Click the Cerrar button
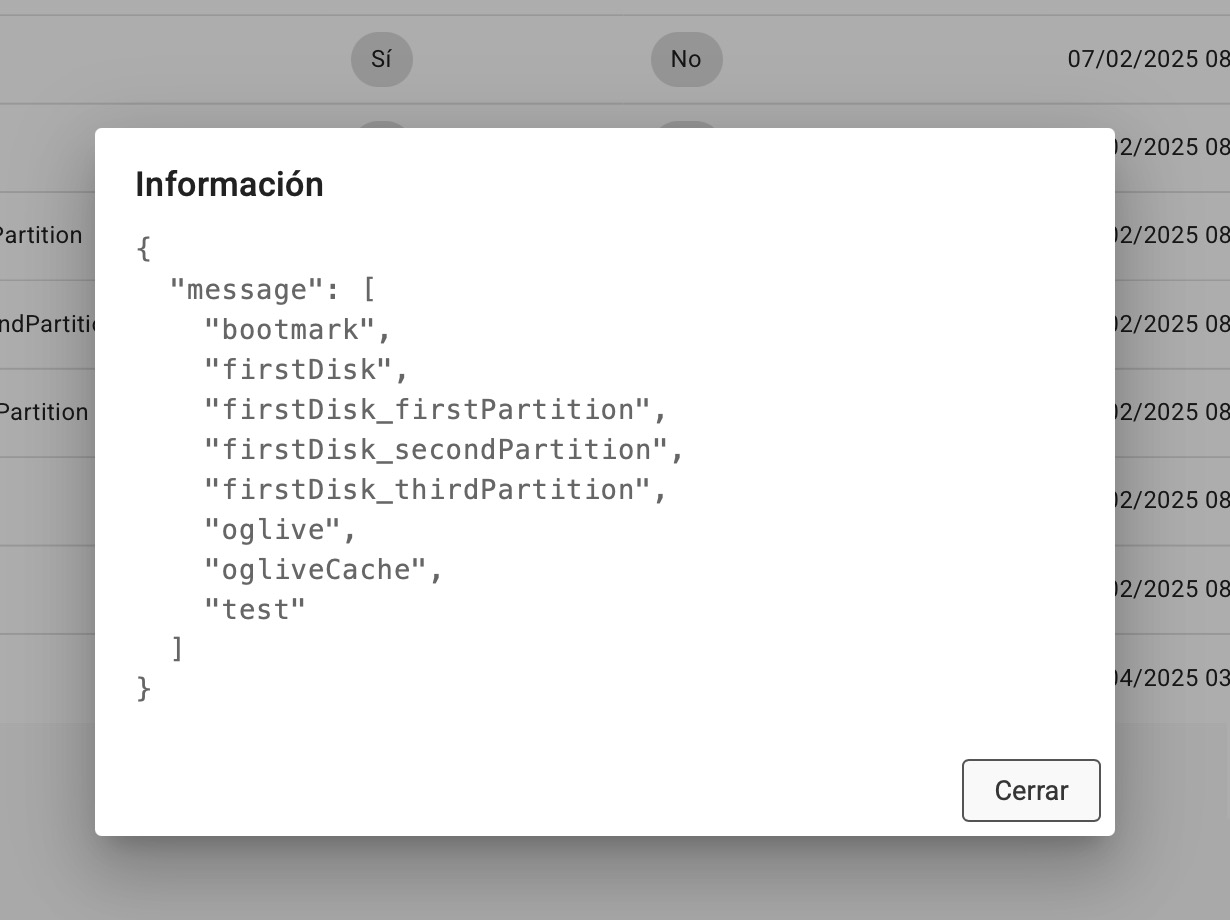Image resolution: width=1230 pixels, height=920 pixels. (1031, 791)
